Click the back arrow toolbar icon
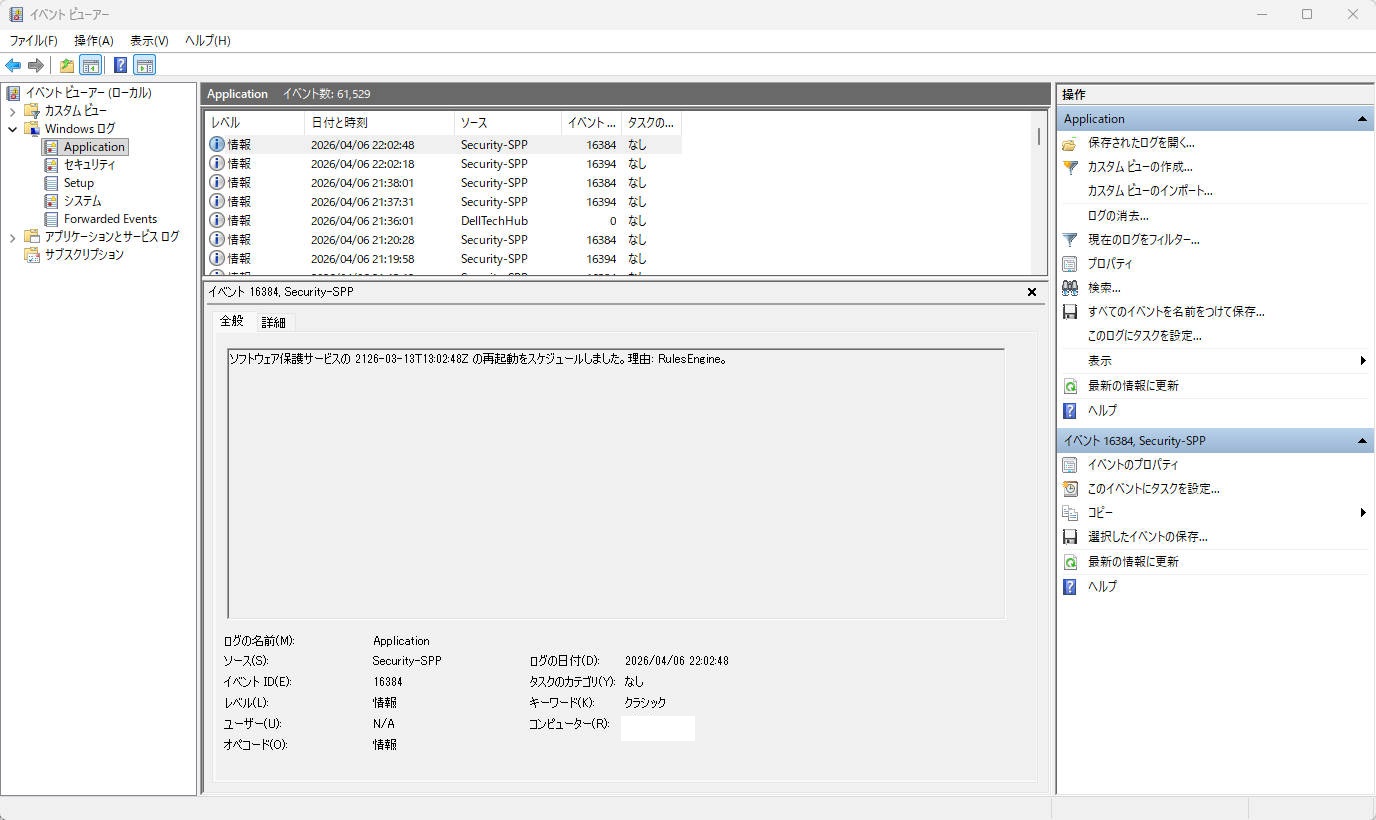This screenshot has width=1376, height=820. coord(13,66)
